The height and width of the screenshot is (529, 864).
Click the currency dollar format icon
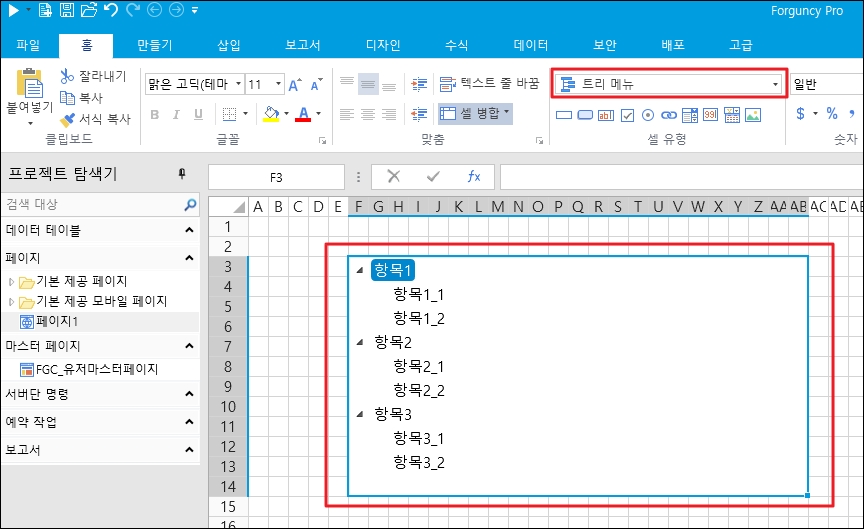801,114
